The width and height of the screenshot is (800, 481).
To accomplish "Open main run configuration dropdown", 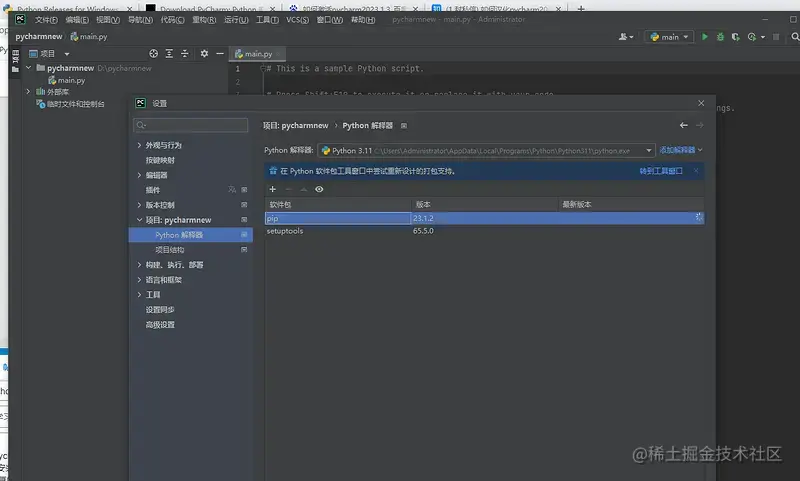I will coord(669,37).
